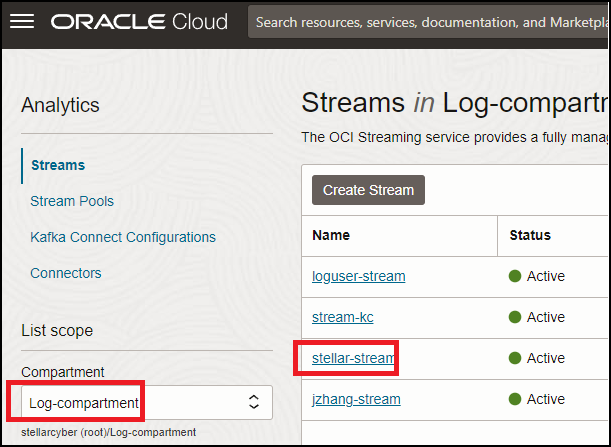Click the Status column header

(530, 235)
